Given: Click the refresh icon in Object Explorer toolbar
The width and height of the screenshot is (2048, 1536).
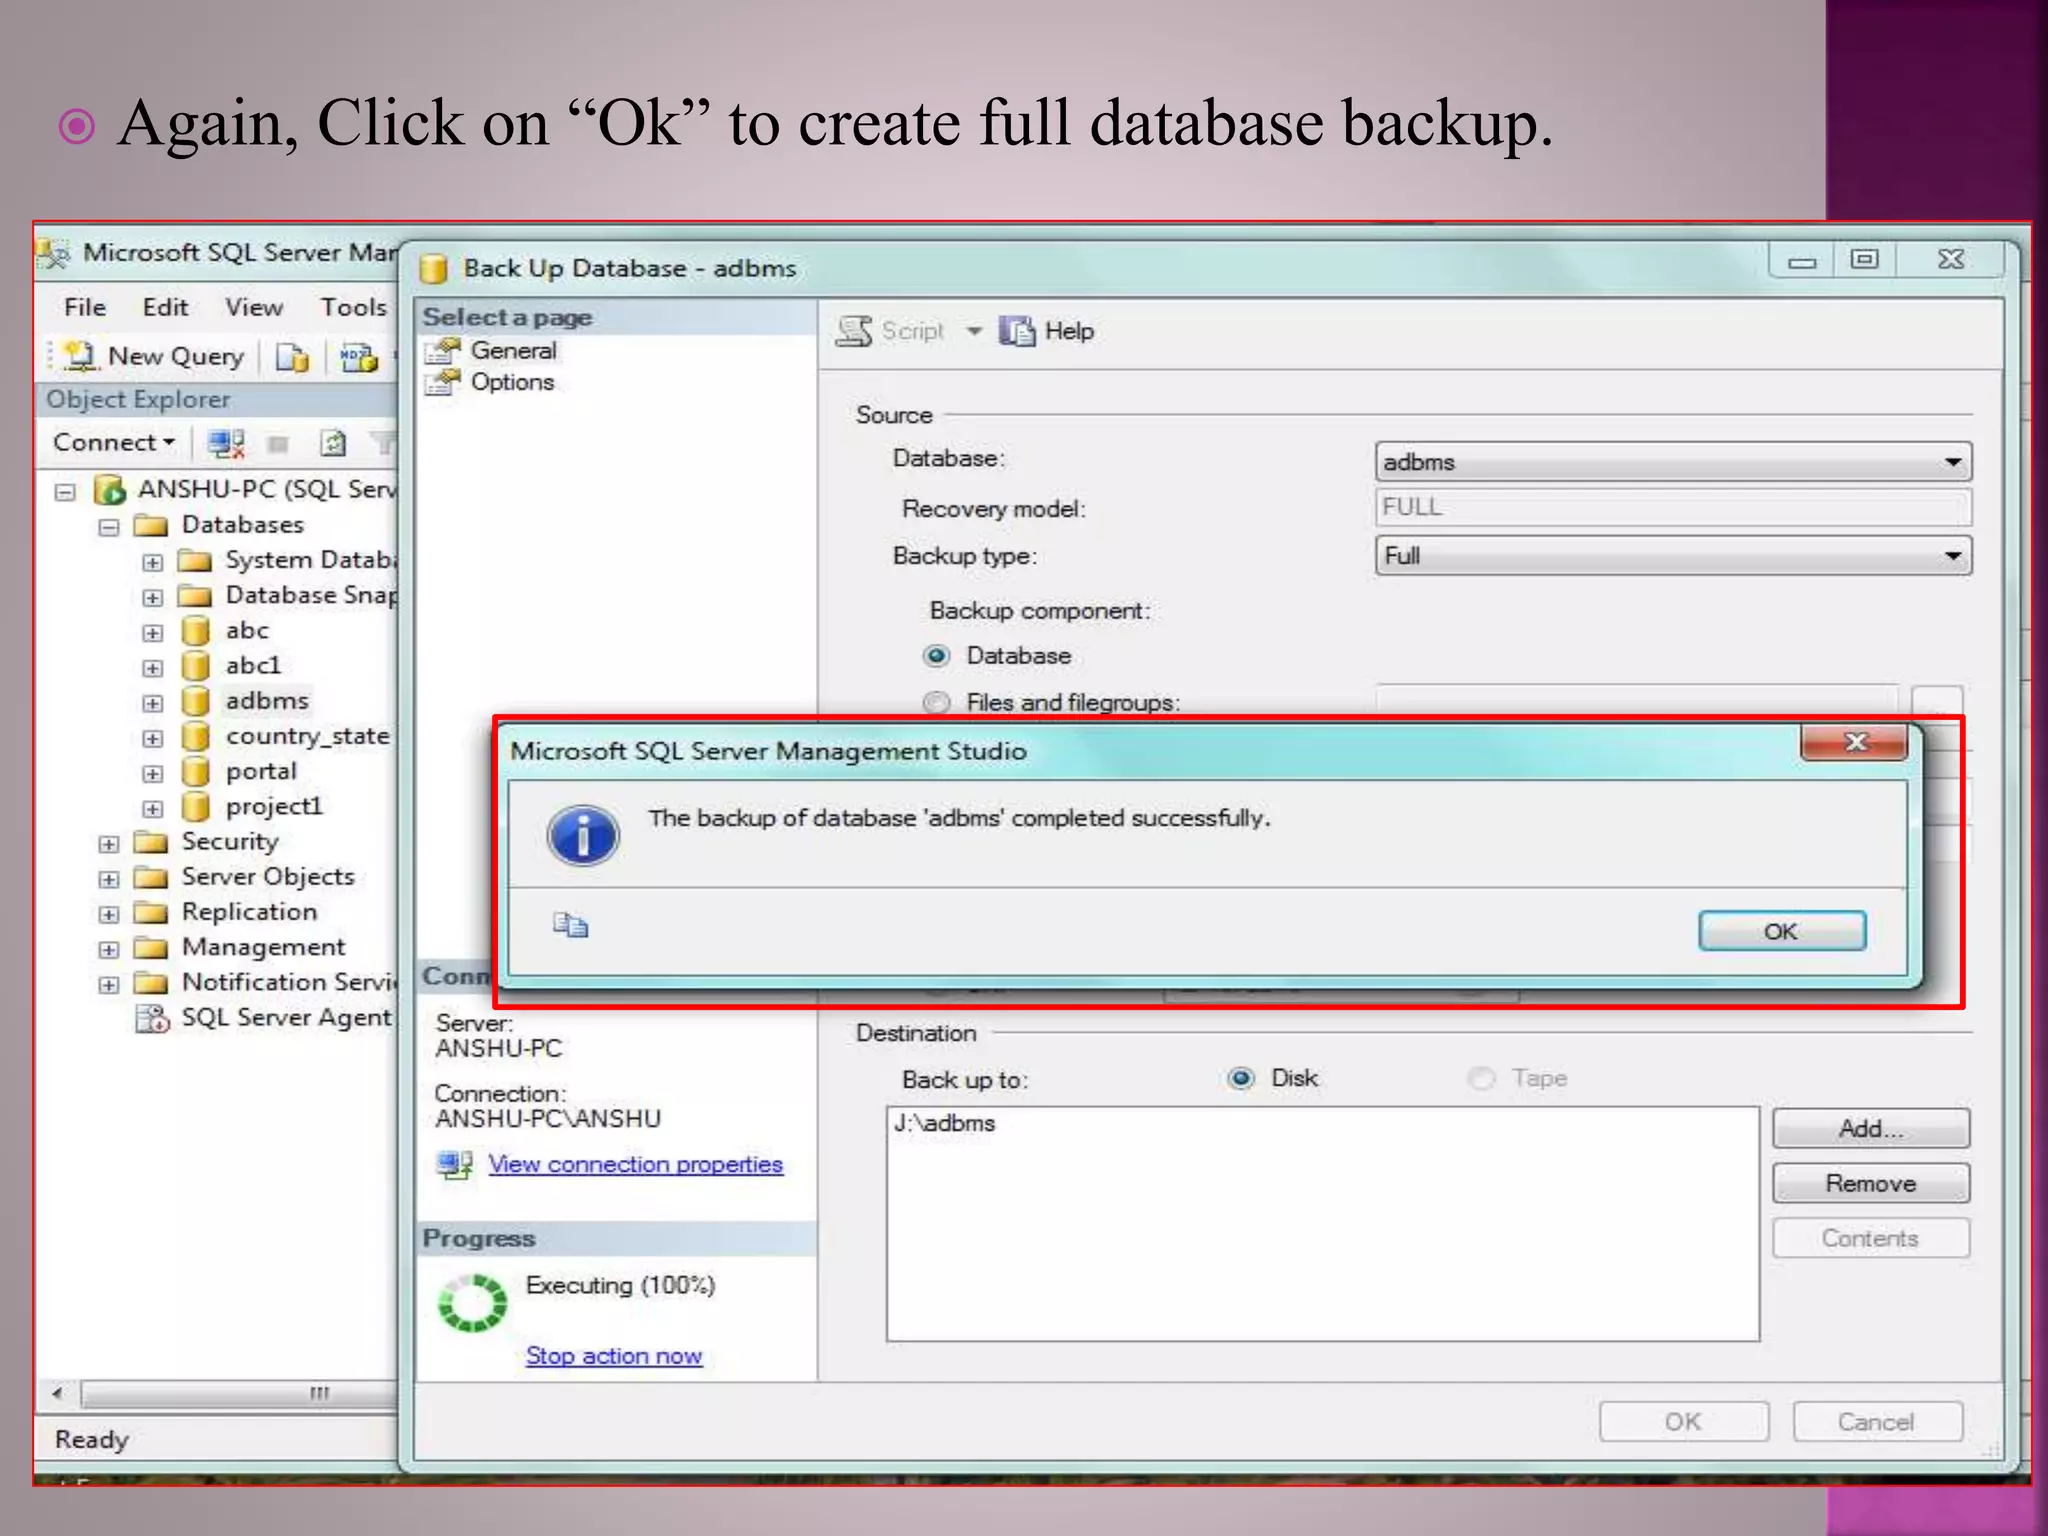Looking at the screenshot, I should [x=332, y=443].
